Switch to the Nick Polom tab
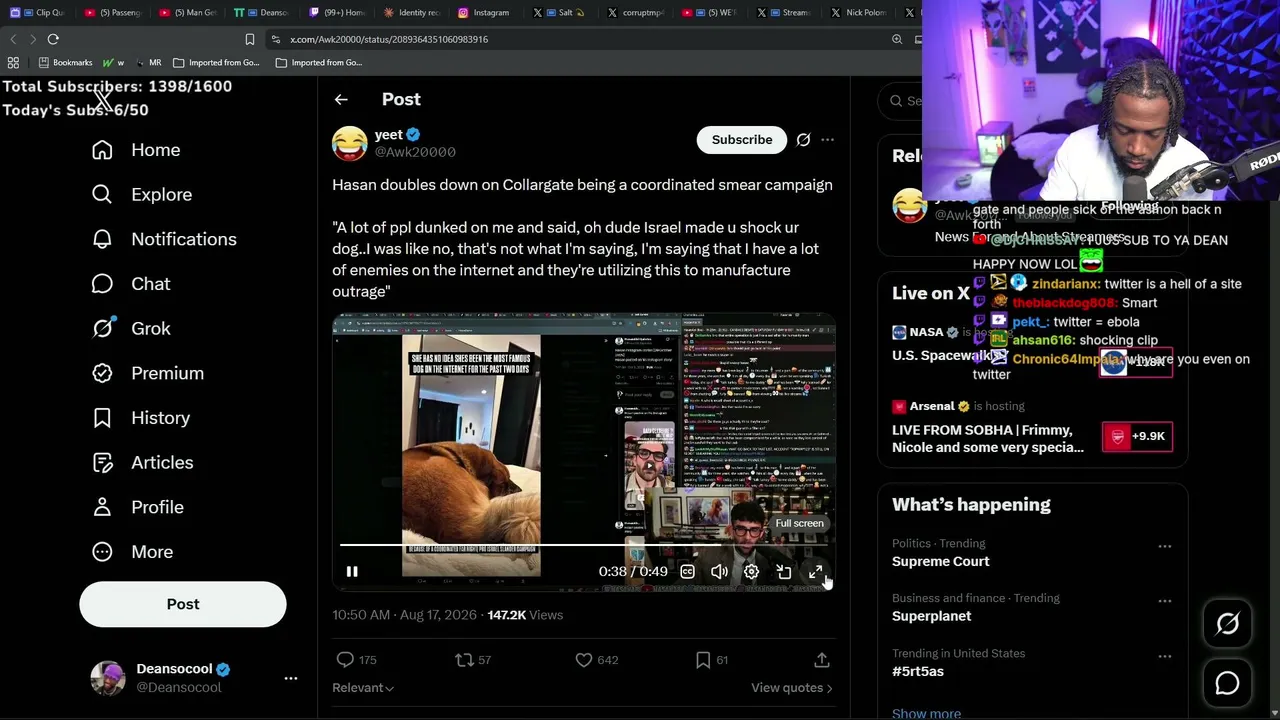The image size is (1280, 720). pyautogui.click(x=858, y=13)
